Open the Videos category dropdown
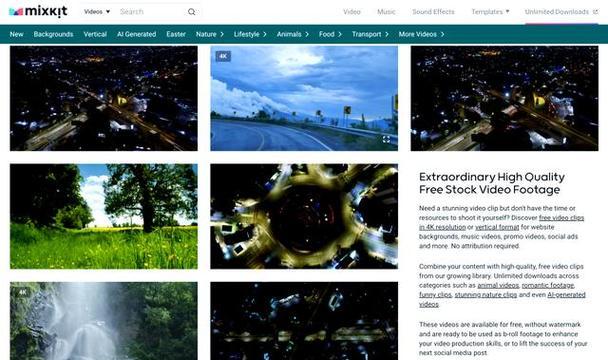The height and width of the screenshot is (360, 608). point(97,12)
